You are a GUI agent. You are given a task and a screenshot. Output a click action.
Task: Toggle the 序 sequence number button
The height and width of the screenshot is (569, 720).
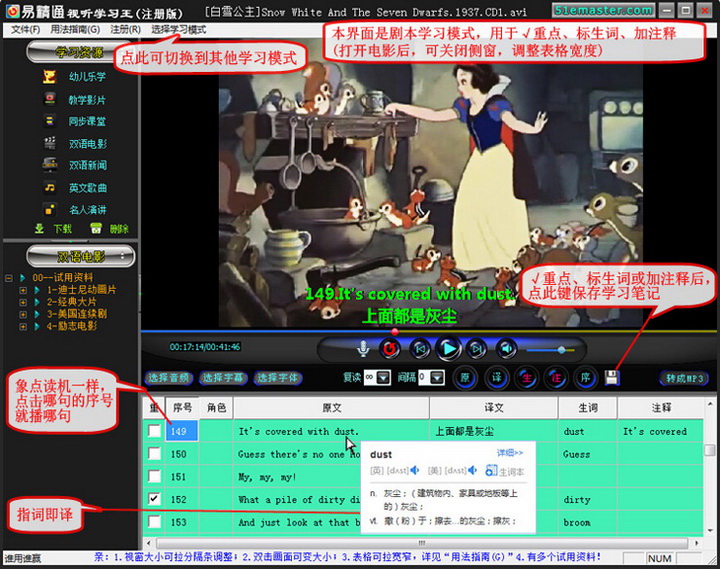pos(585,377)
